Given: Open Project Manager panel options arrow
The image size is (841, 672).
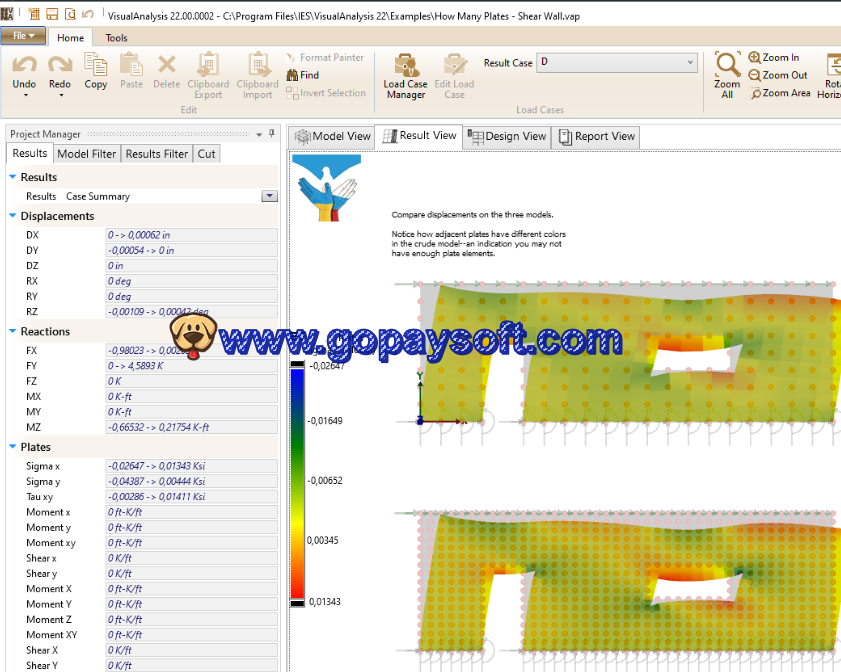Looking at the screenshot, I should [x=259, y=135].
